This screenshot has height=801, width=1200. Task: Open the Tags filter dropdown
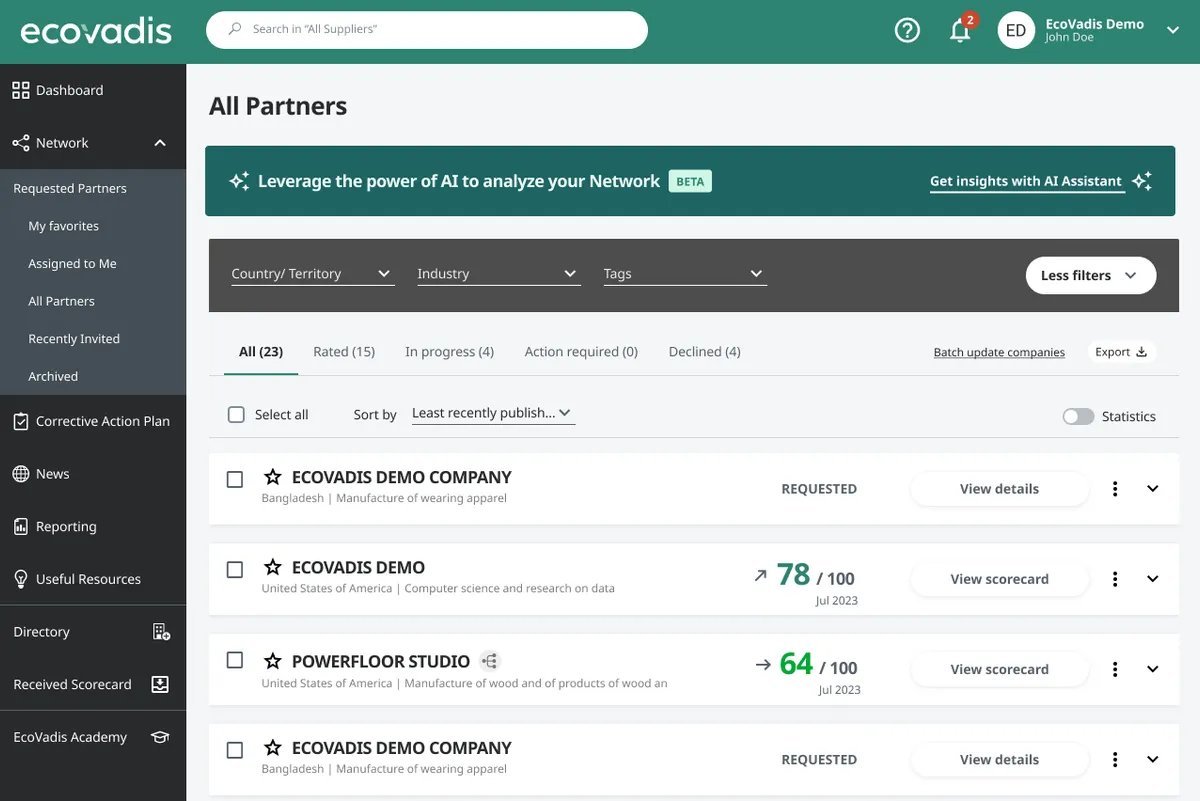tap(685, 273)
